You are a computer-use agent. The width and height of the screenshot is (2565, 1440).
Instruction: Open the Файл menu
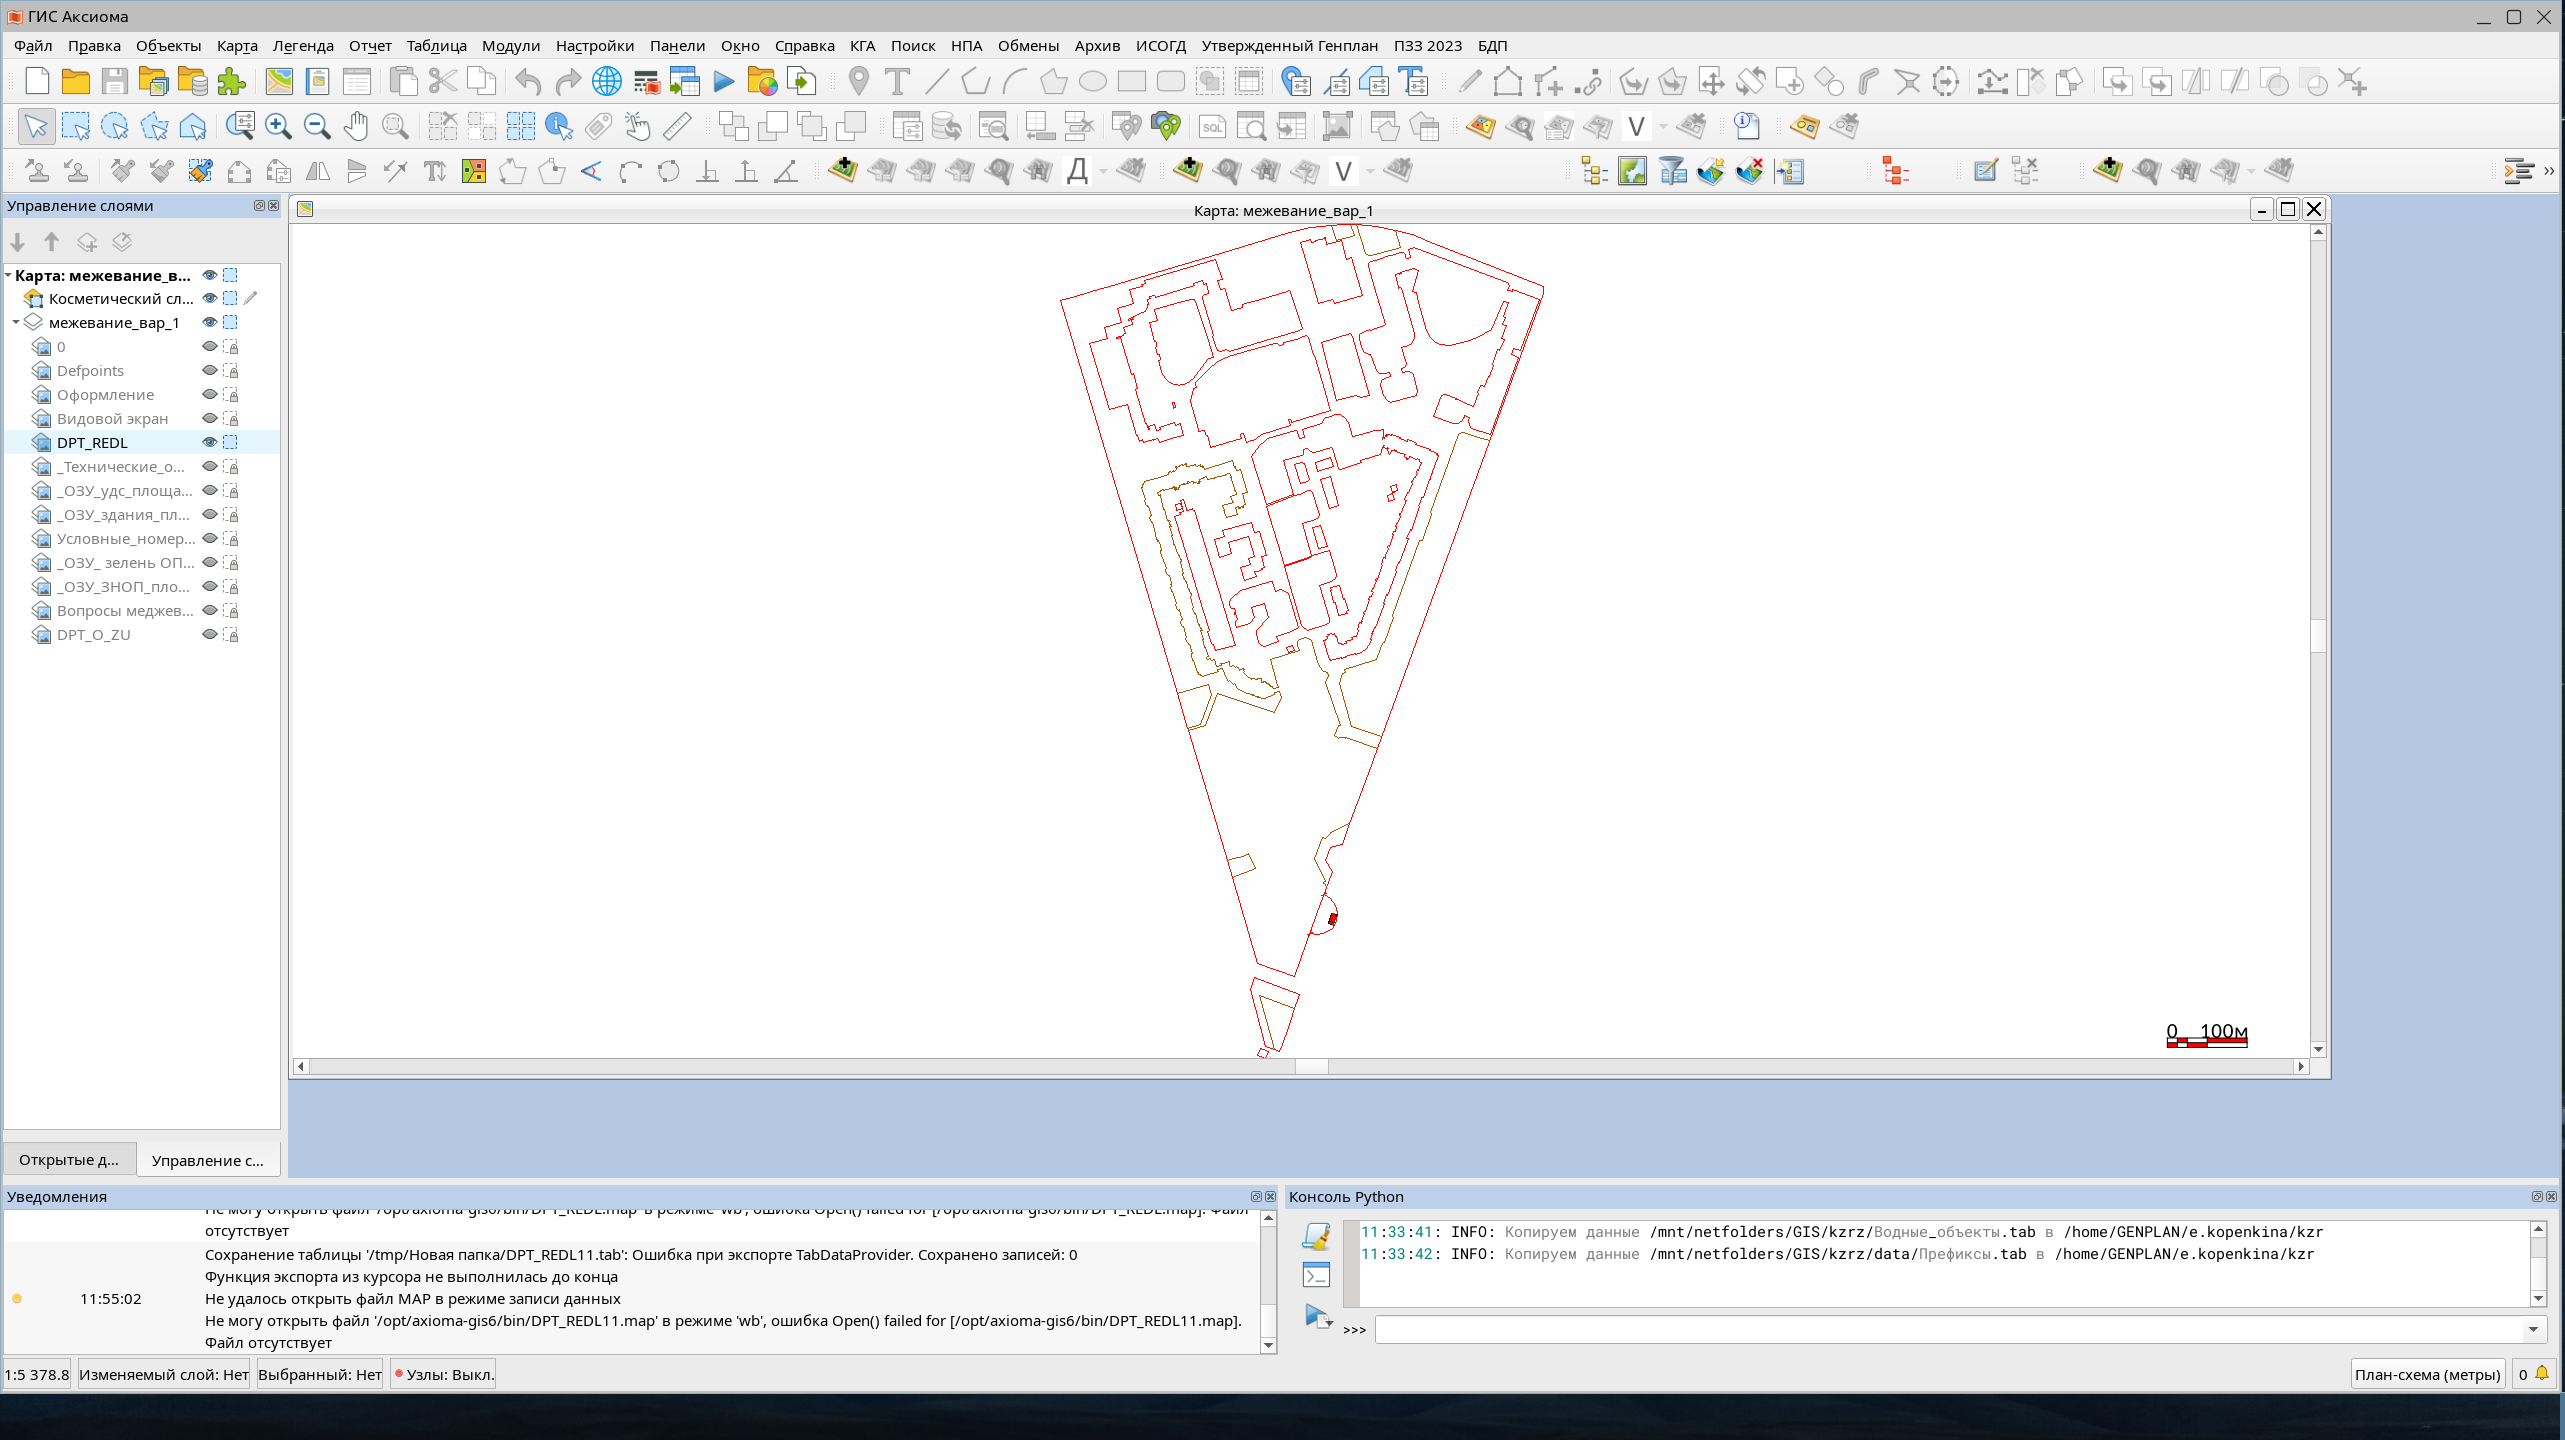pyautogui.click(x=33, y=46)
